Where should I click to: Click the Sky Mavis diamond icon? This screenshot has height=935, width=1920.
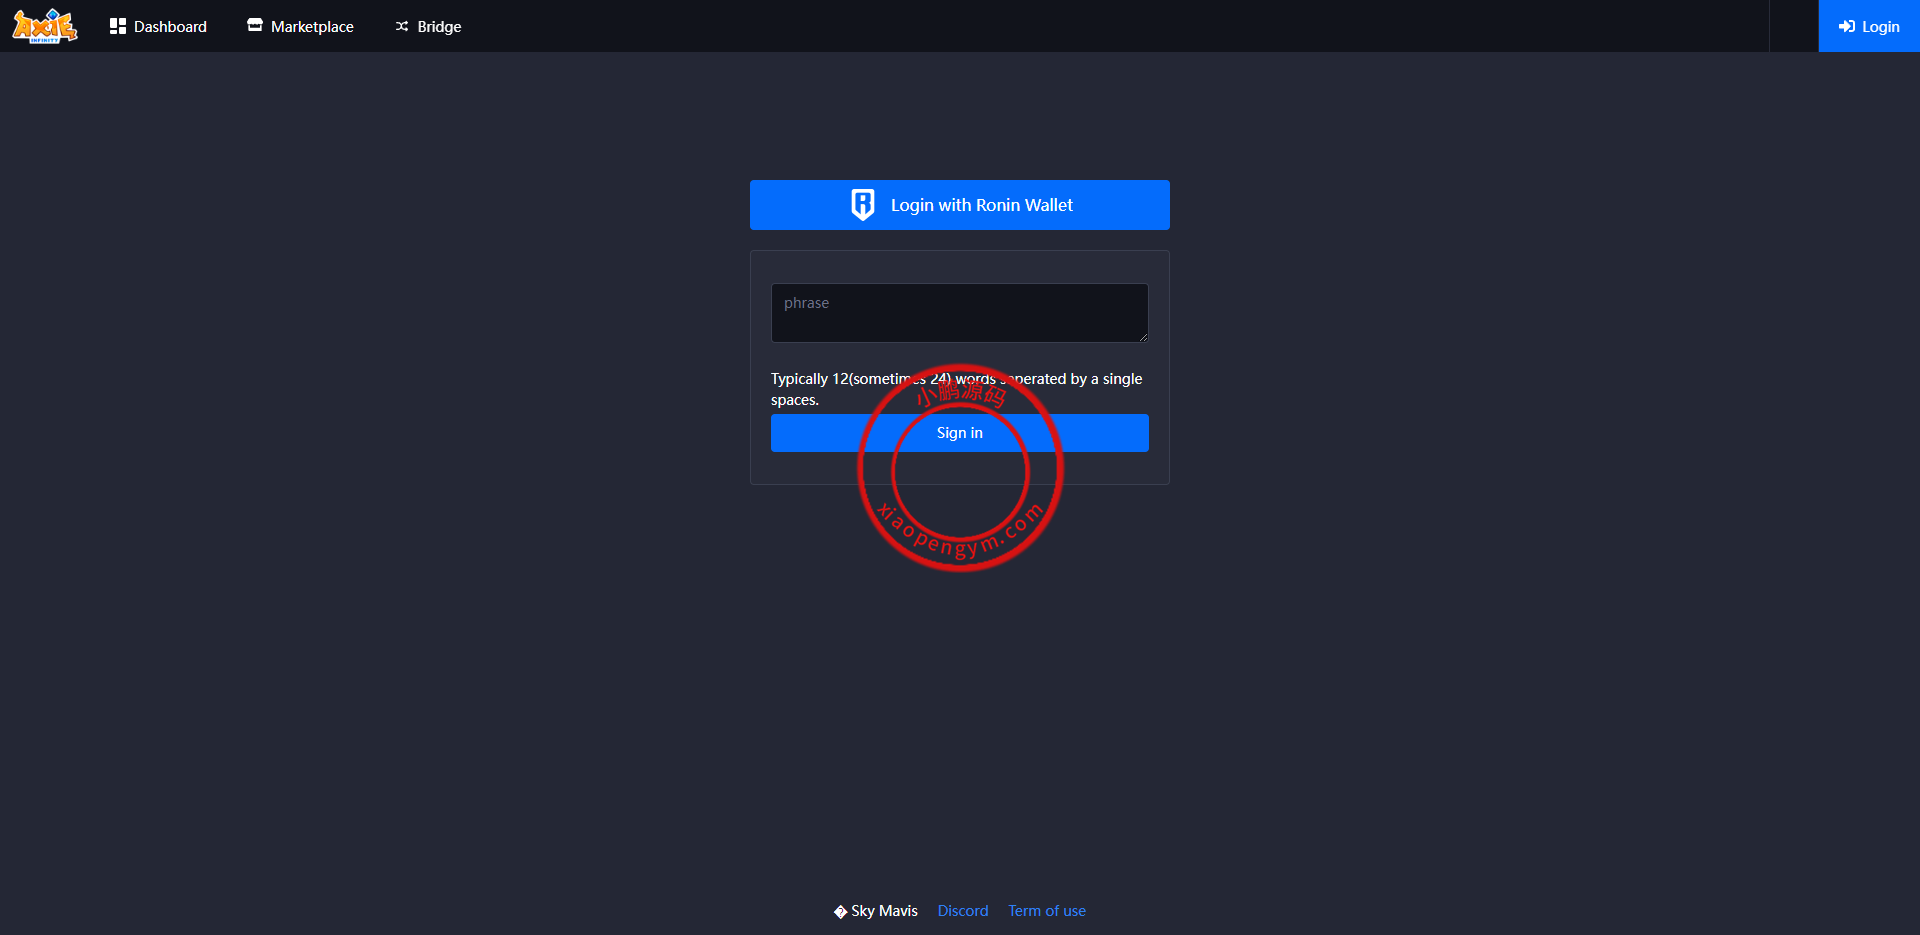click(840, 911)
